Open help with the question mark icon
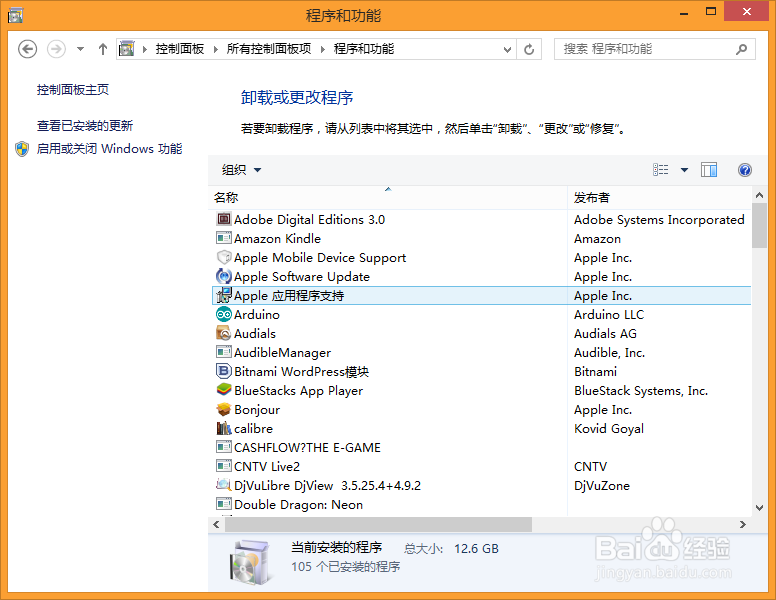Viewport: 776px width, 600px height. (744, 170)
